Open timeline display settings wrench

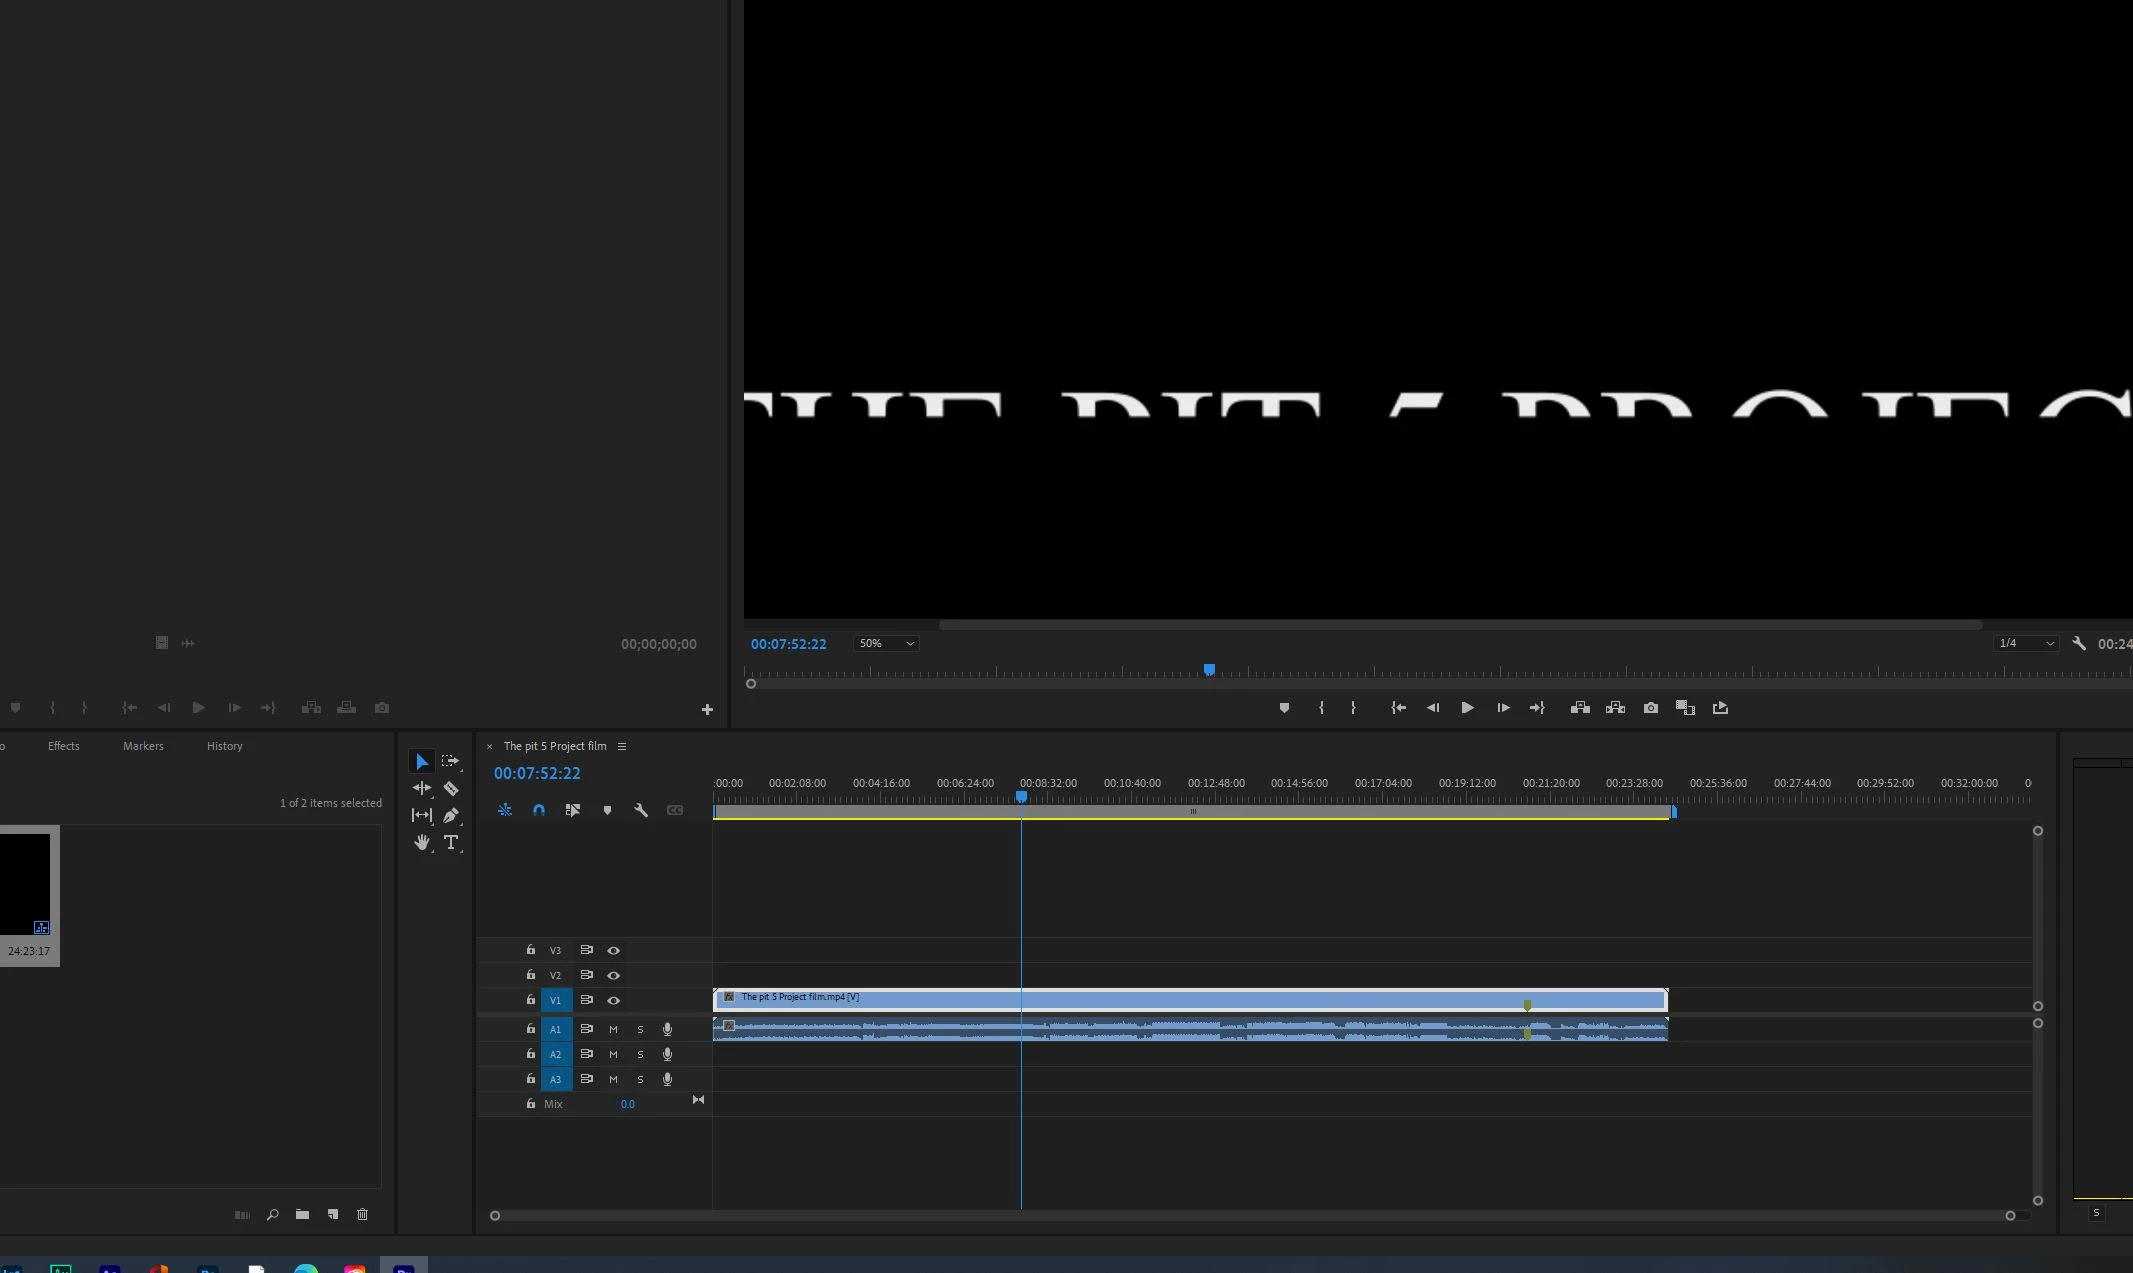pyautogui.click(x=641, y=811)
